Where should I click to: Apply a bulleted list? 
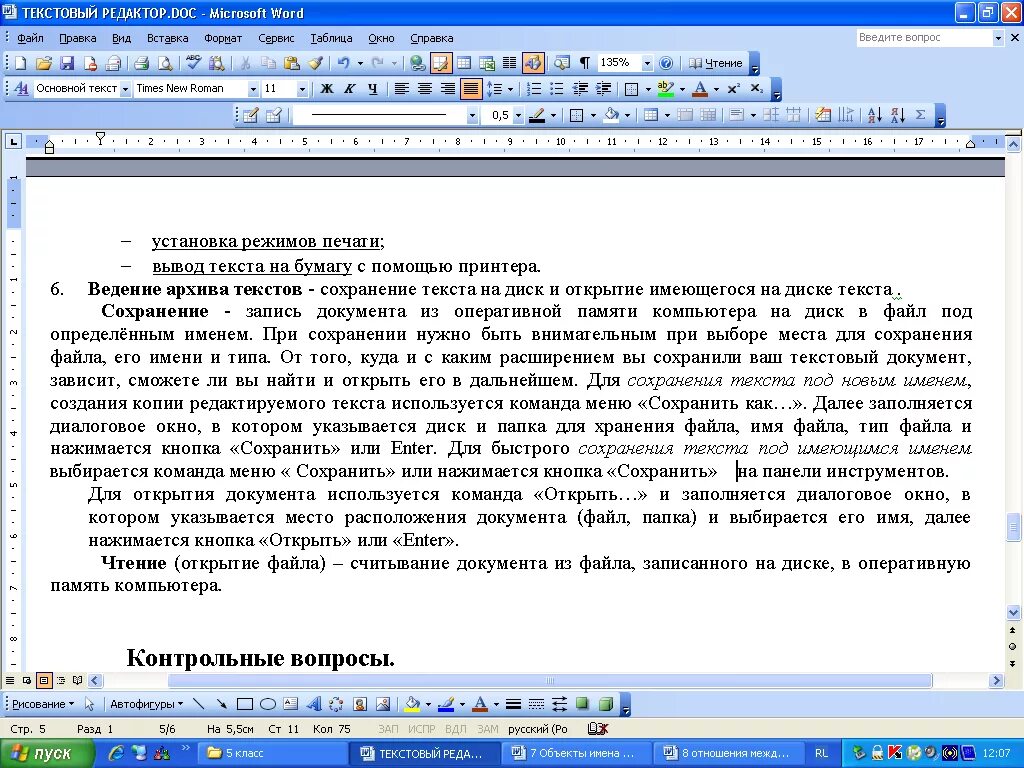tap(556, 89)
